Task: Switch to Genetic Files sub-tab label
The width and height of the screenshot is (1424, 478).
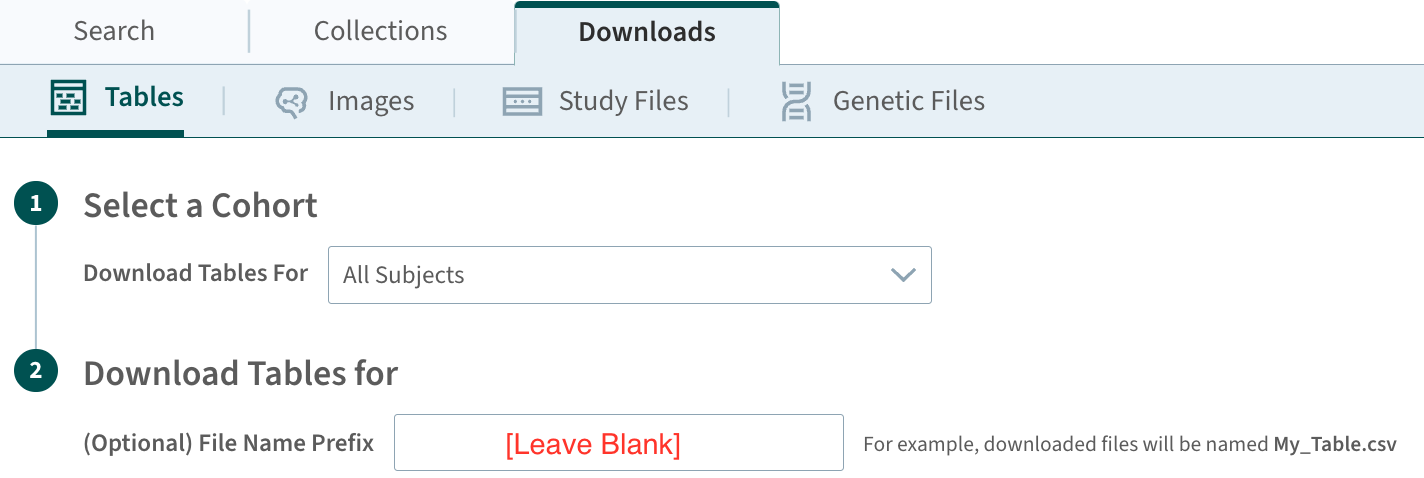Action: click(909, 101)
